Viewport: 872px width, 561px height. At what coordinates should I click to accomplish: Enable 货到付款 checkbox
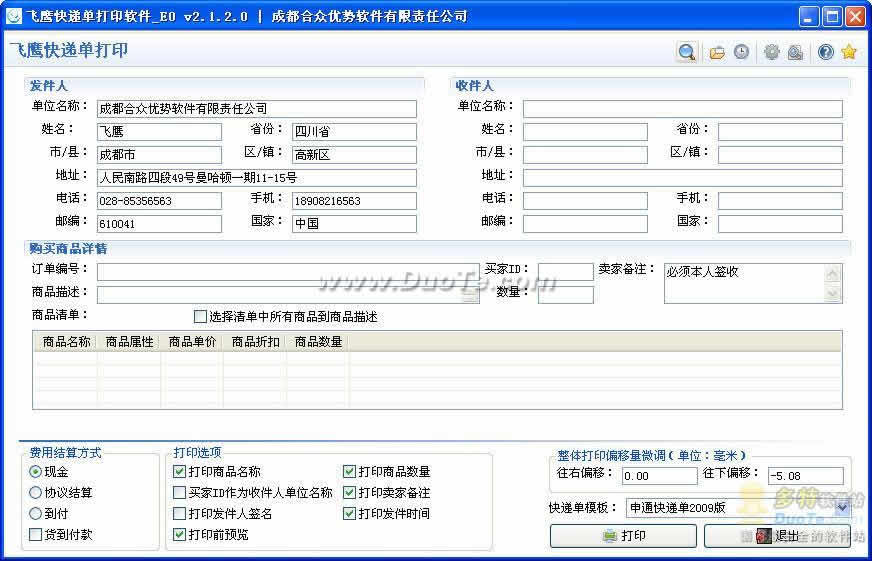click(x=35, y=534)
